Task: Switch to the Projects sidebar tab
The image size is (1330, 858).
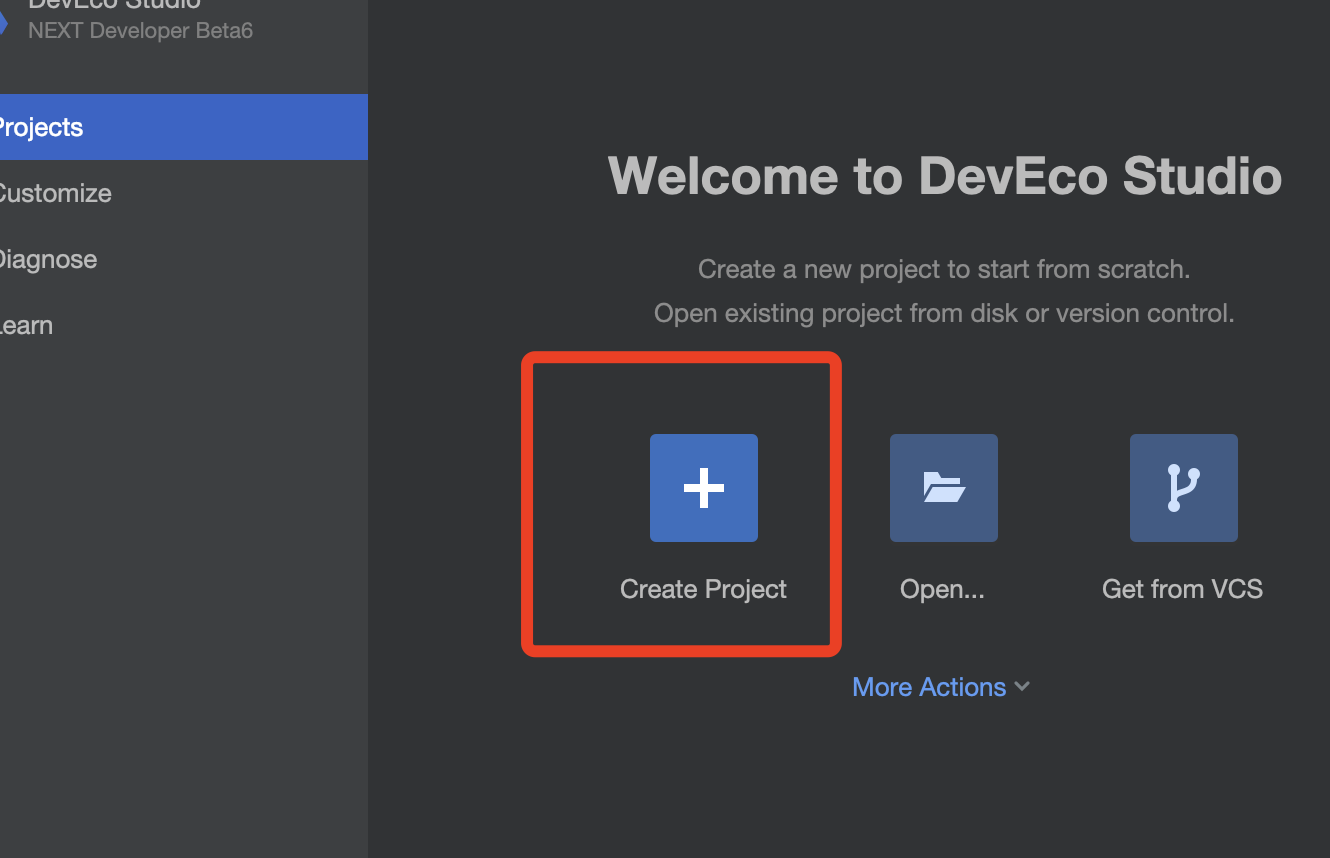Action: (184, 127)
